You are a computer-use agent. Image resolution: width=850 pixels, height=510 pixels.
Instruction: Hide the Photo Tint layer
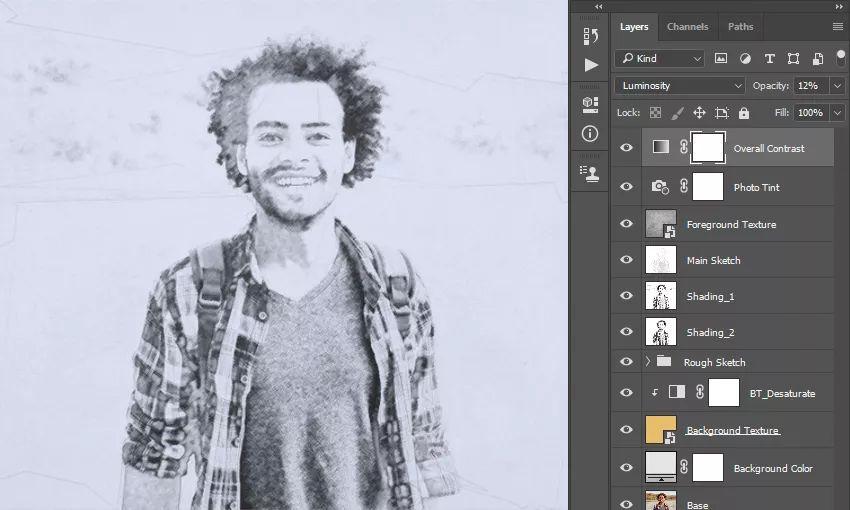627,186
